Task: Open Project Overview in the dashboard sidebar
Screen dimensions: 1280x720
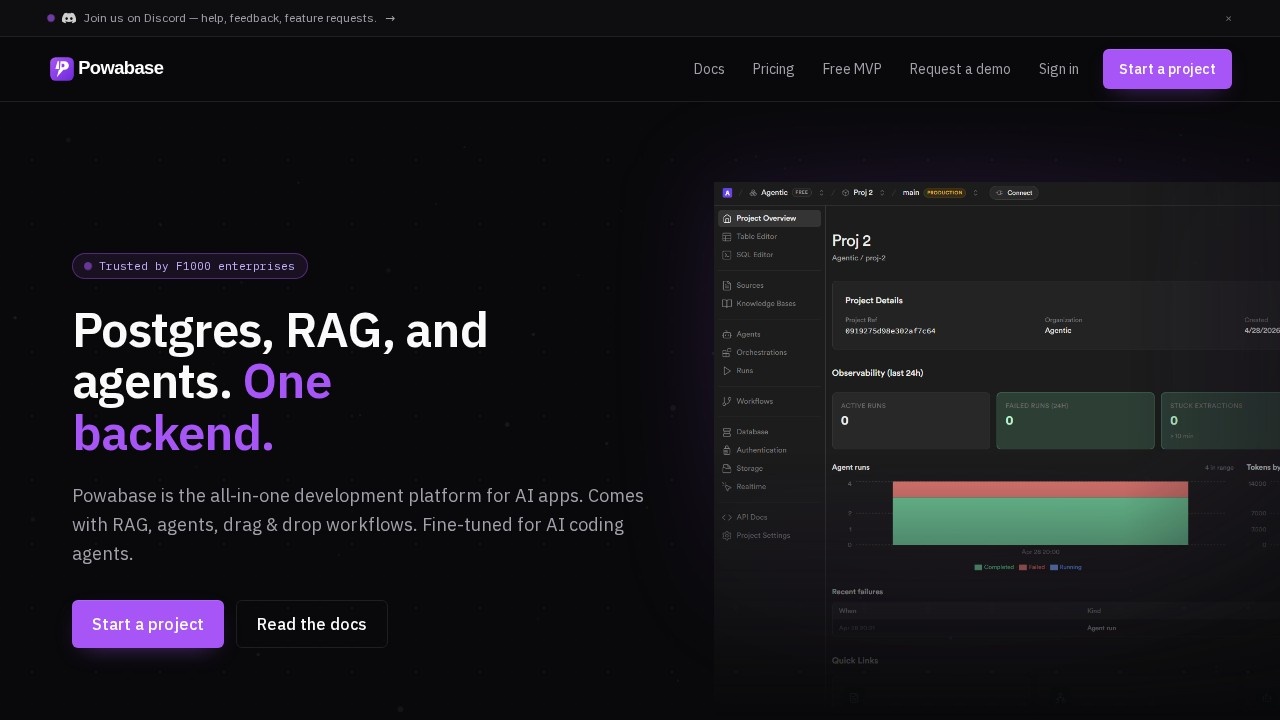Action: 769,218
